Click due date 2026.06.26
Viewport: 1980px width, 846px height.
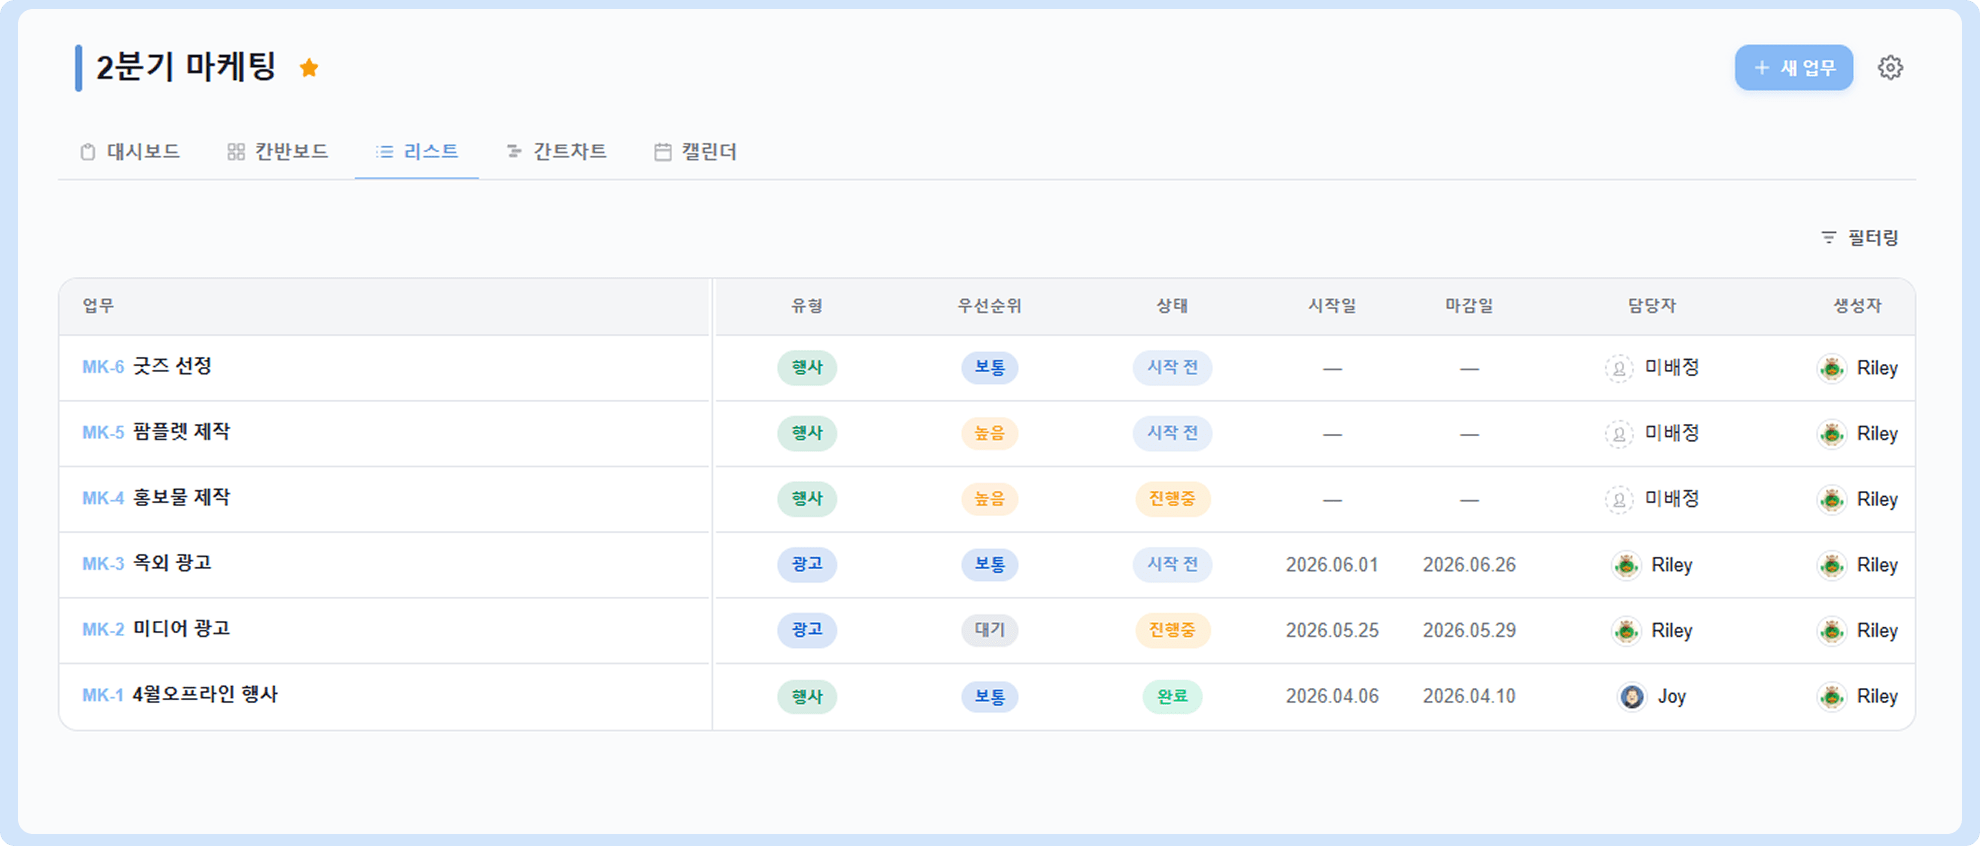pyautogui.click(x=1469, y=565)
